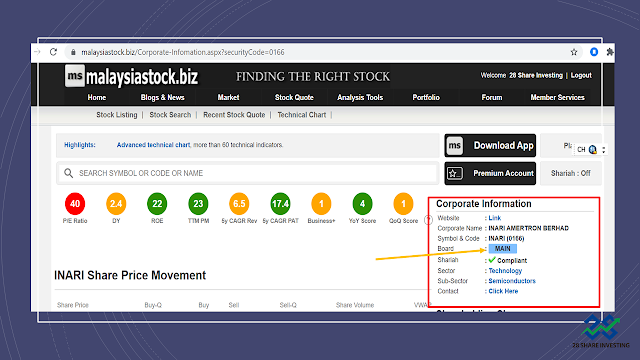Open the Home menu
640x360 pixels.
(97, 98)
